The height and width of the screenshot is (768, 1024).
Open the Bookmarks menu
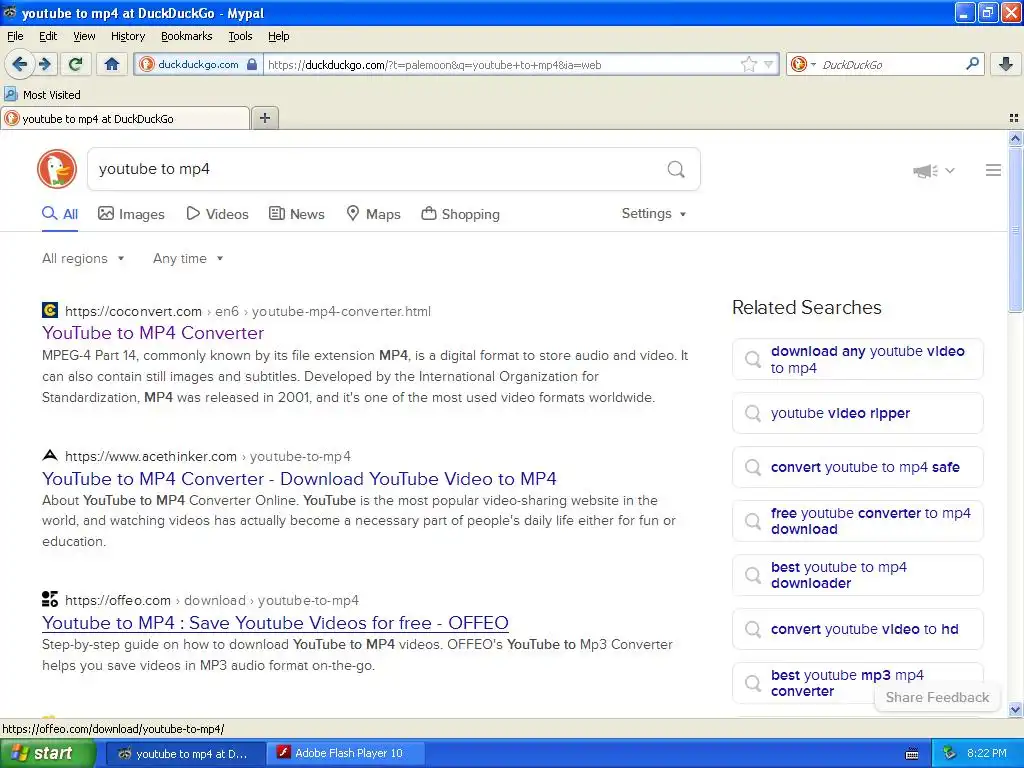pos(186,36)
